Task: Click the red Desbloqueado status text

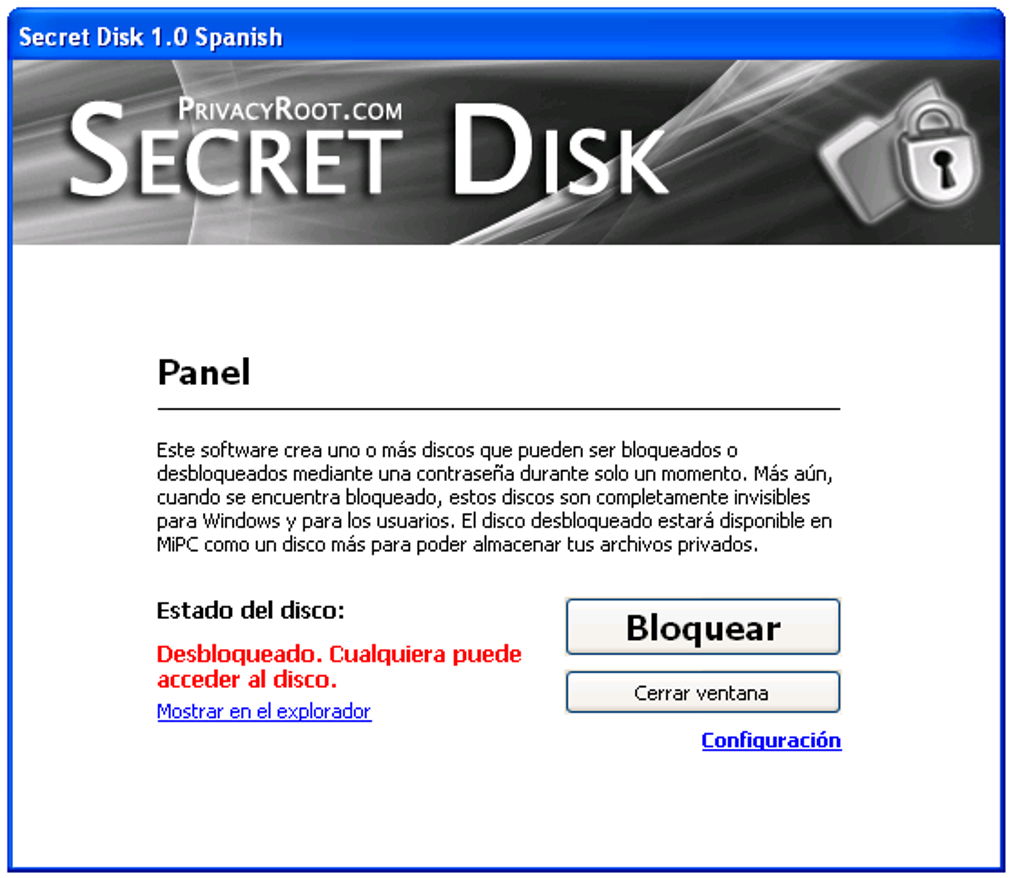Action: [239, 654]
